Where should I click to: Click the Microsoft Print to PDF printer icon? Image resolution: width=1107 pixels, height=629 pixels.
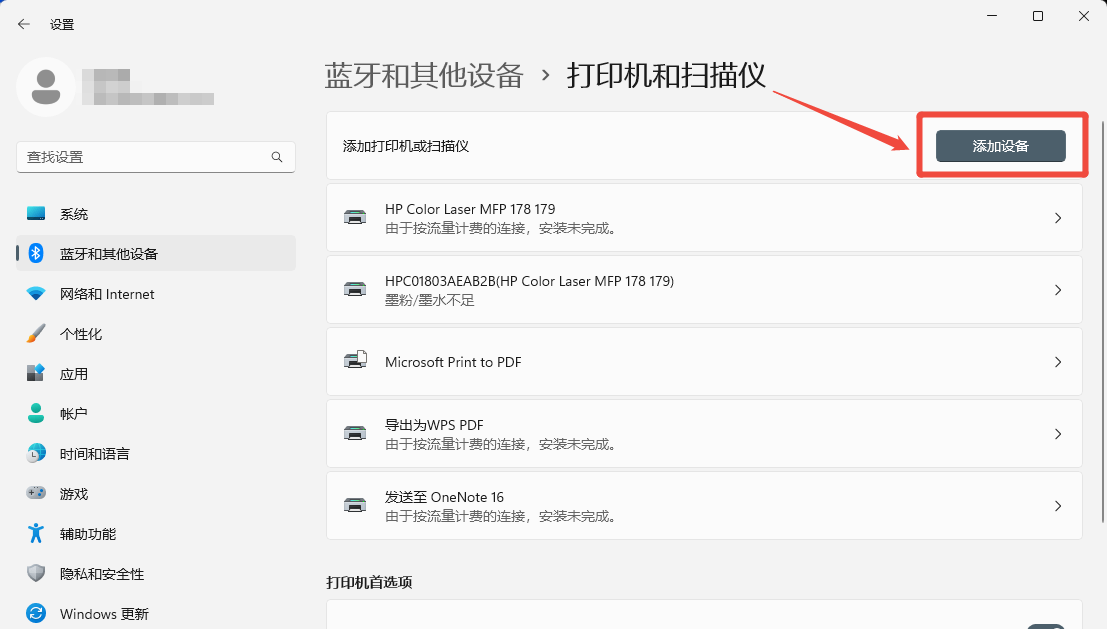click(x=355, y=361)
